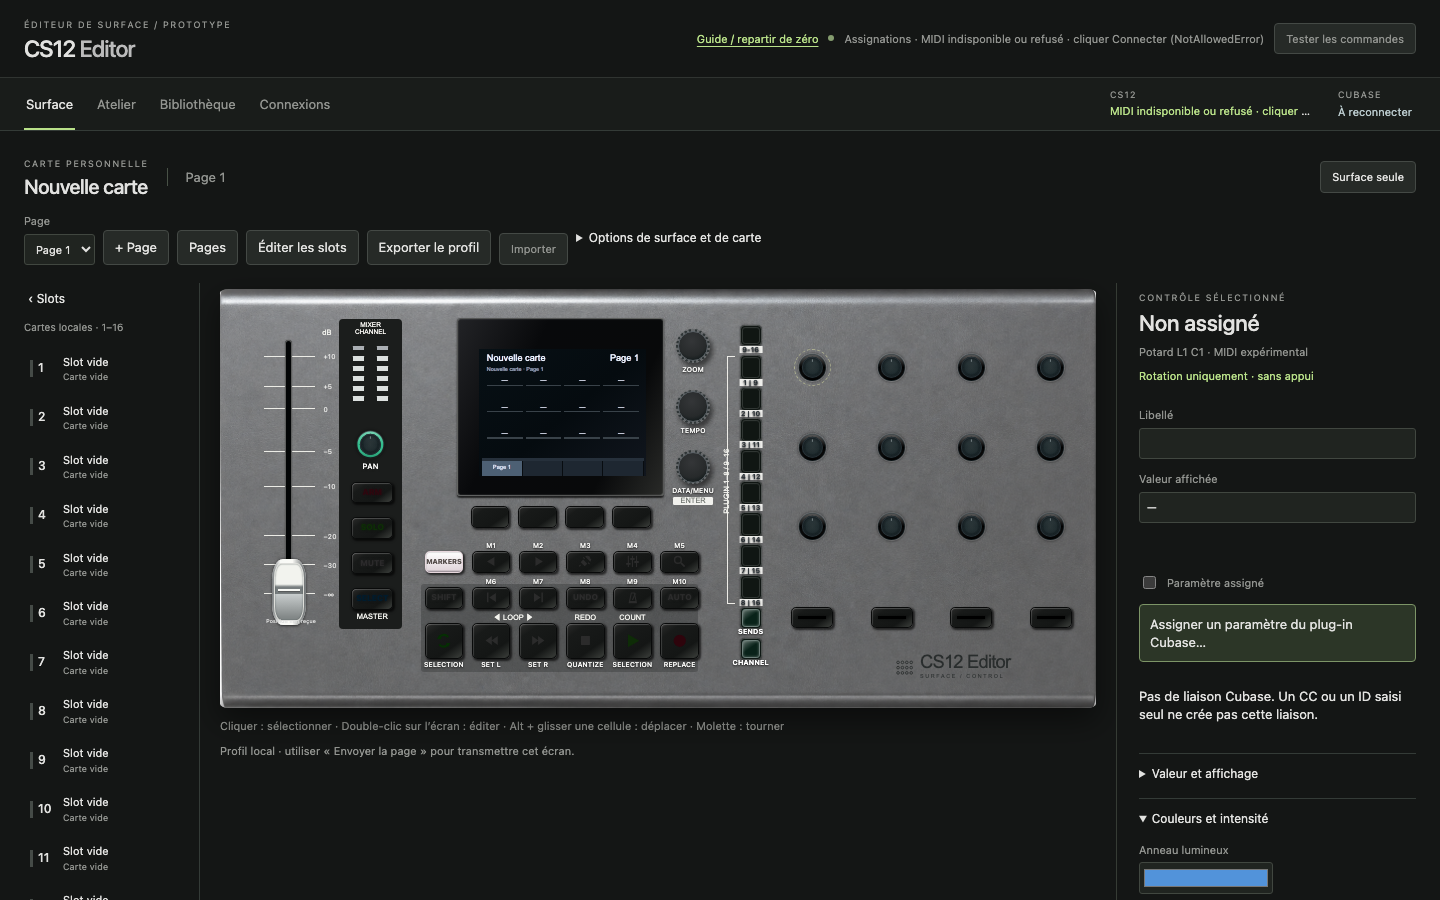
Task: Click the M9 metronome pad
Action: click(x=632, y=598)
